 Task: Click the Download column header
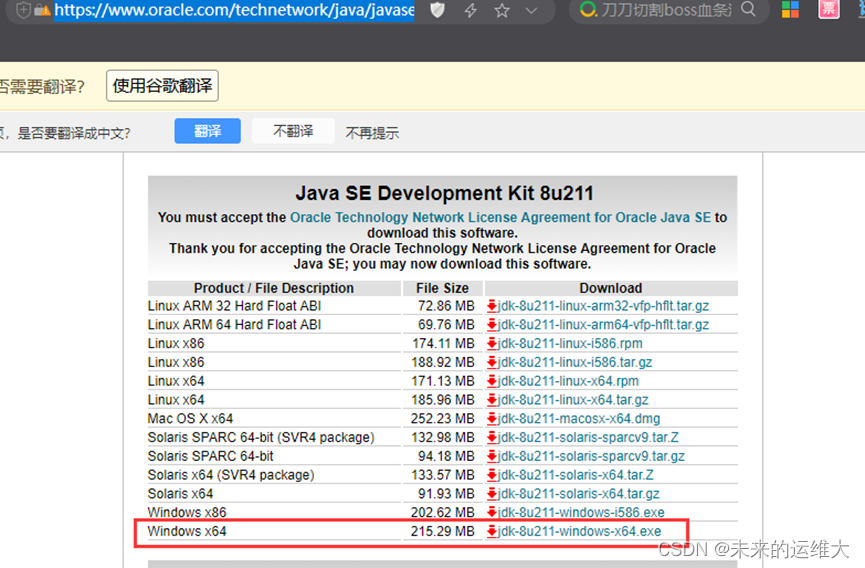click(x=611, y=288)
